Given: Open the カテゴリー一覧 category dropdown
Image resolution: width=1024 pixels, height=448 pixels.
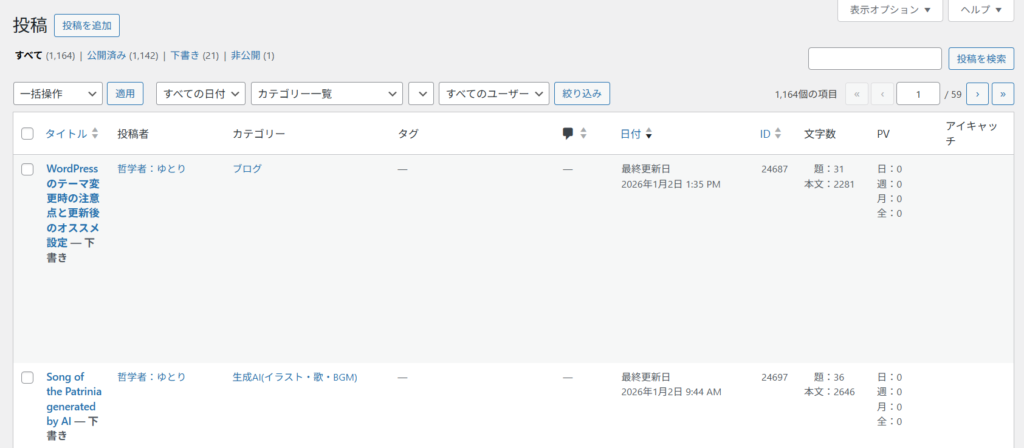Looking at the screenshot, I should tap(326, 93).
